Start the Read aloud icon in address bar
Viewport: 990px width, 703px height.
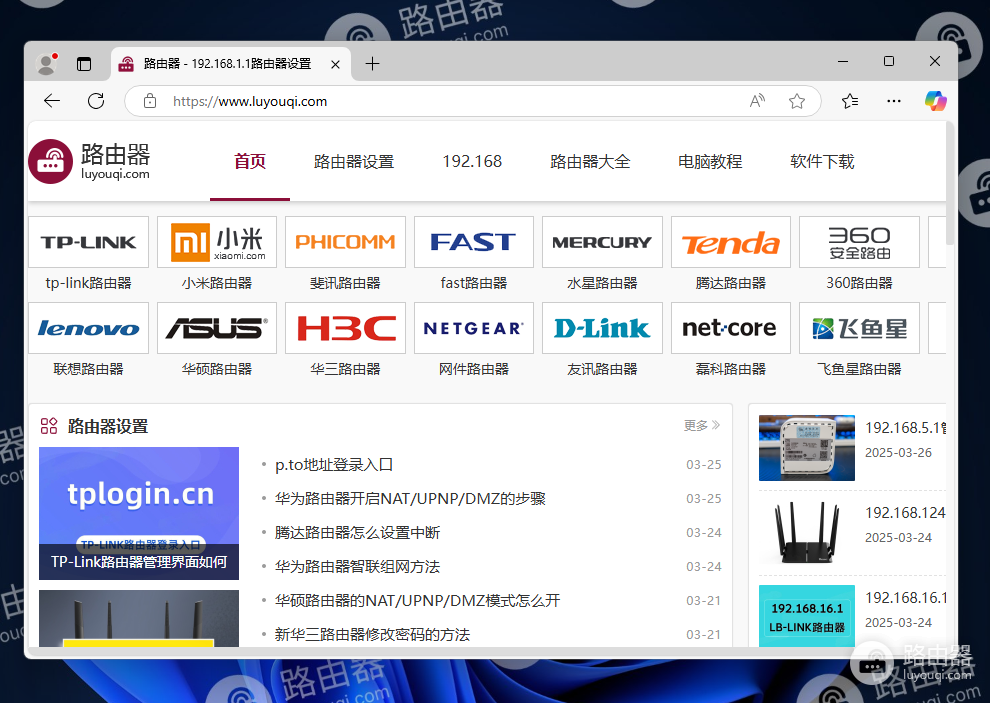click(x=757, y=101)
